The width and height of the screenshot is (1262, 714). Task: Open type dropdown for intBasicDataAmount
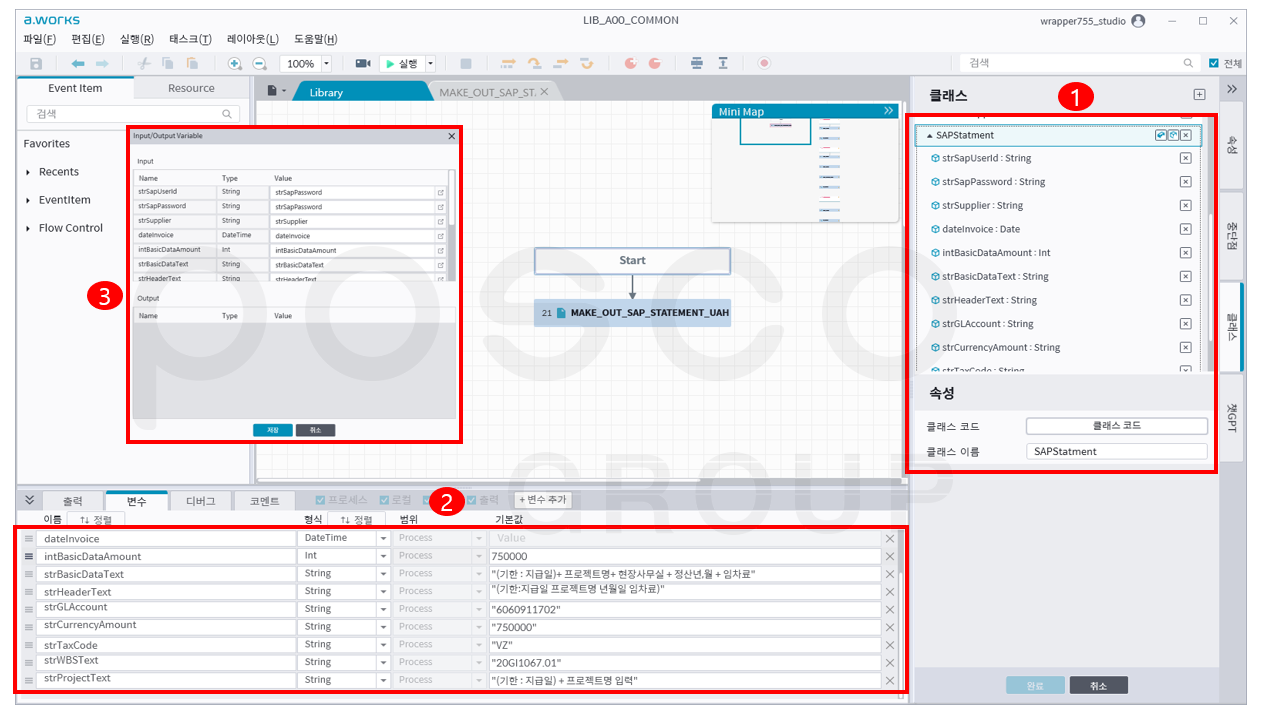click(383, 556)
